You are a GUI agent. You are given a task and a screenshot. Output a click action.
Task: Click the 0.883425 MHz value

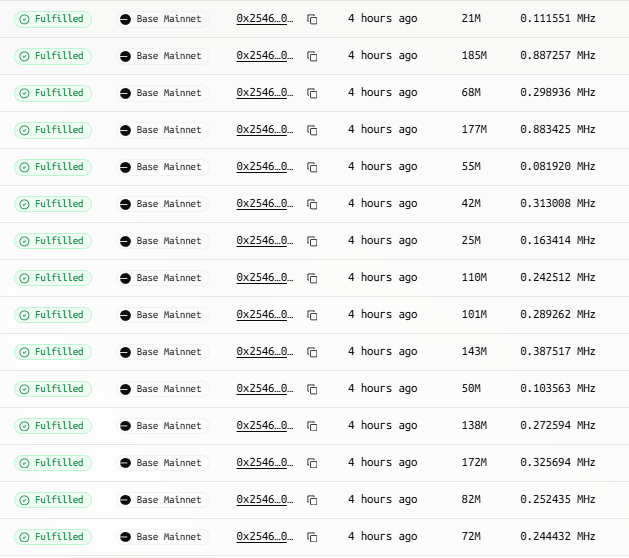(x=558, y=130)
